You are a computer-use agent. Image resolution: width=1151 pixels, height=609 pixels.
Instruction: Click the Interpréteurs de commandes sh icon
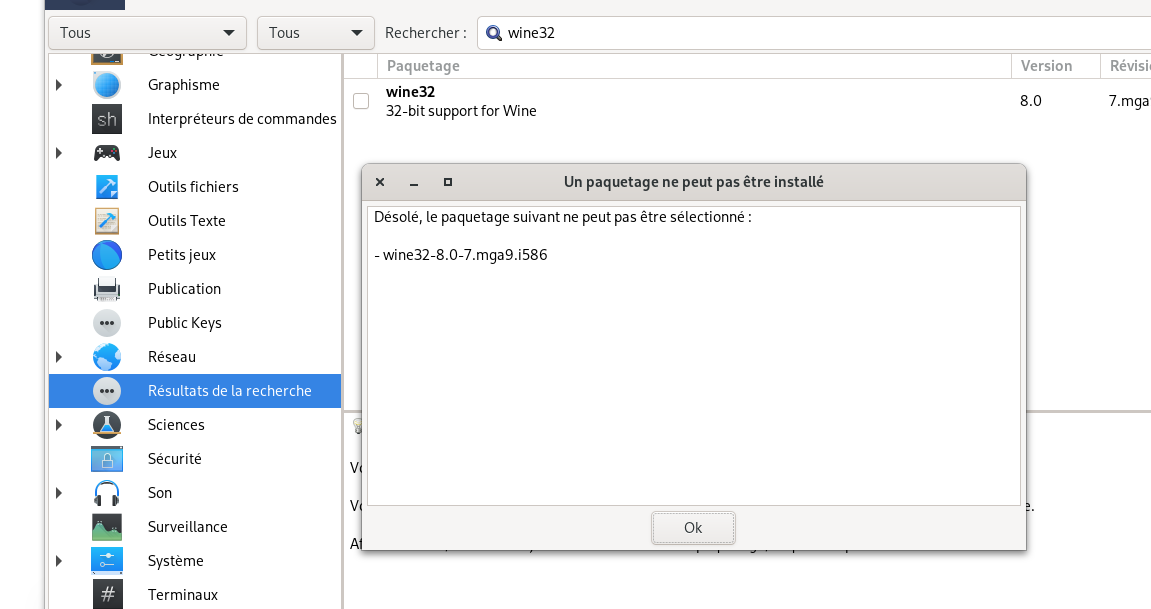[x=106, y=119]
